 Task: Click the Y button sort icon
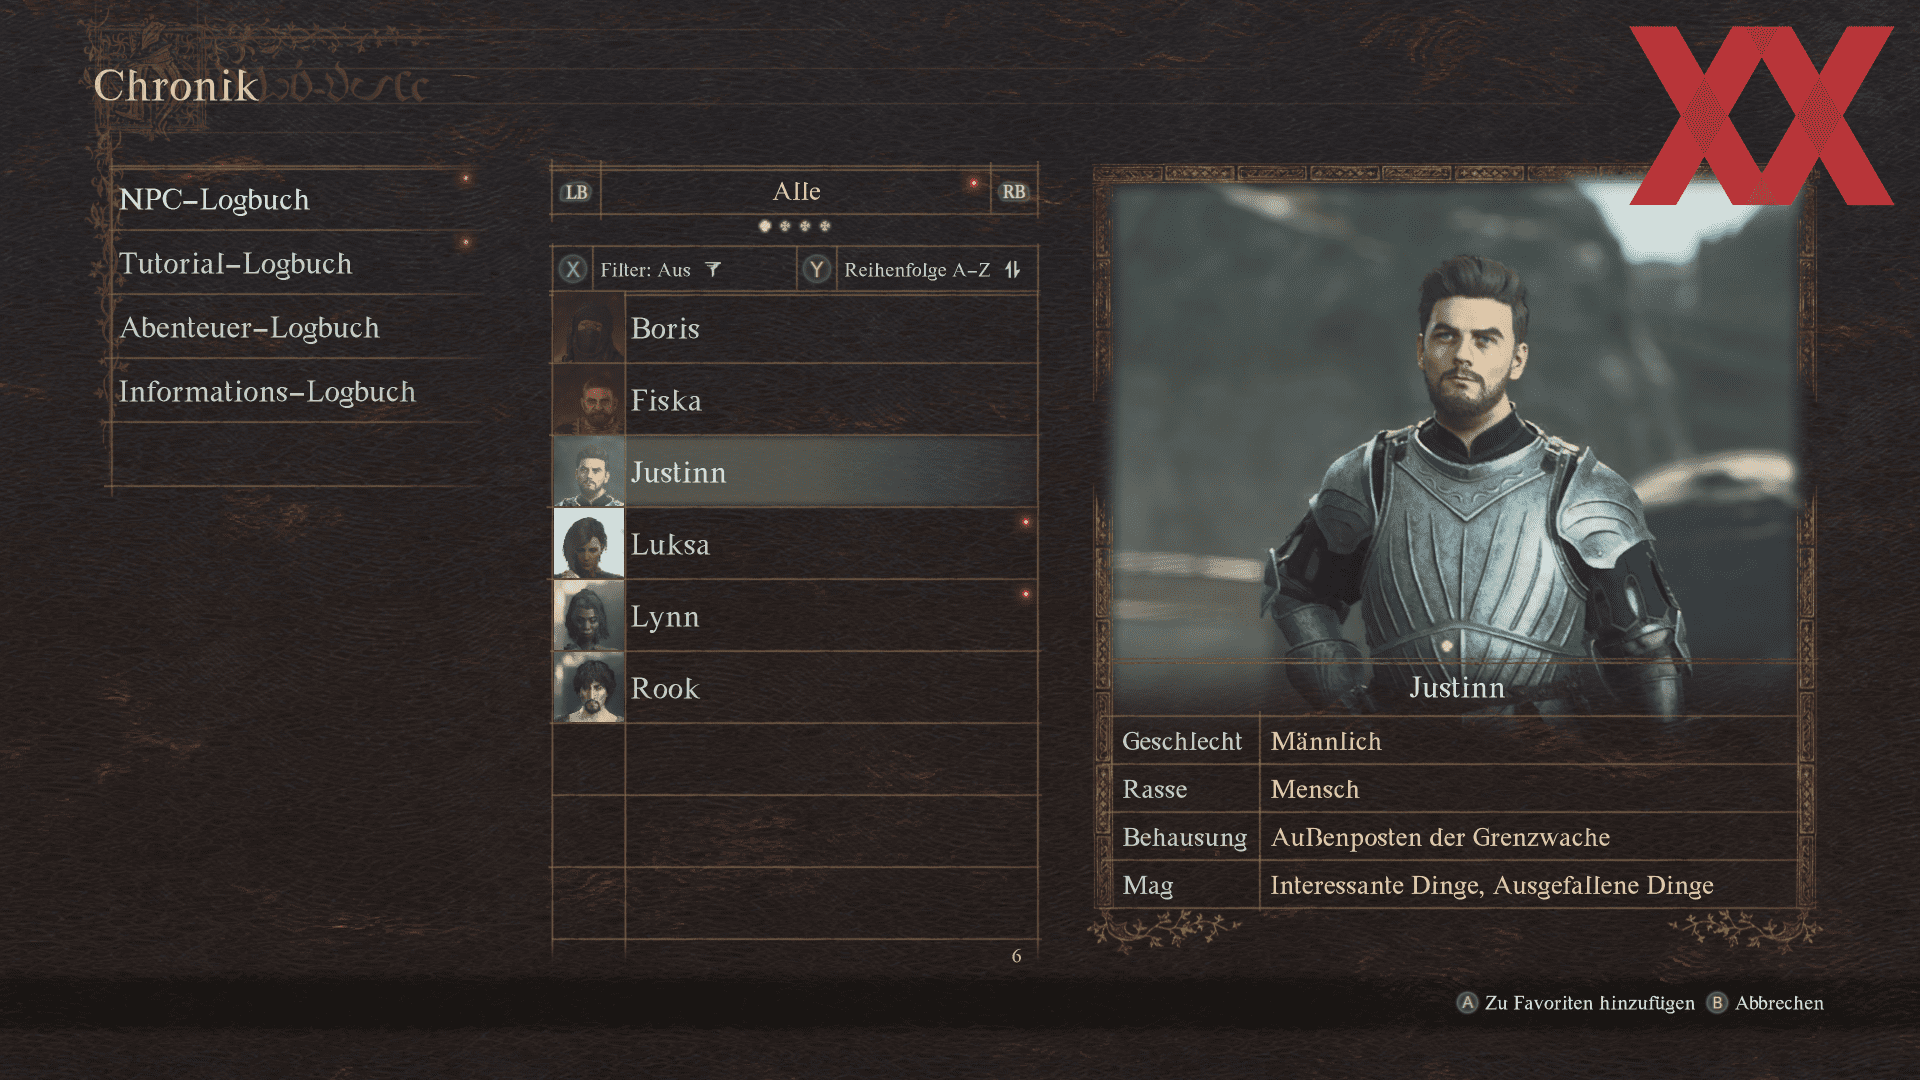click(x=817, y=269)
